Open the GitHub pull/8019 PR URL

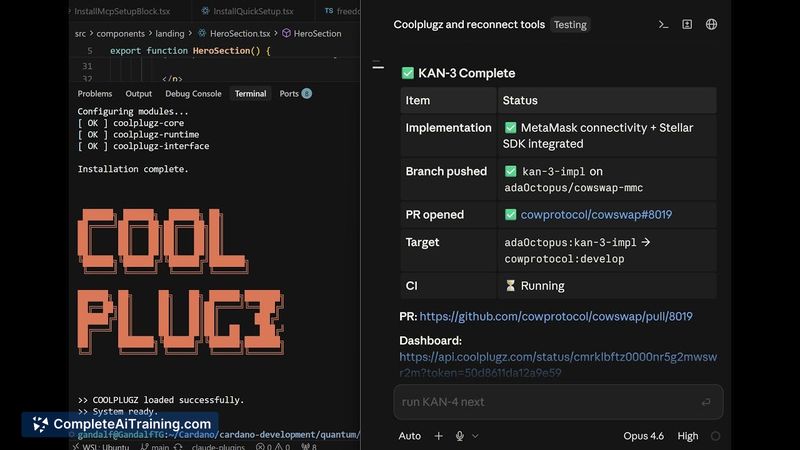[x=556, y=316]
